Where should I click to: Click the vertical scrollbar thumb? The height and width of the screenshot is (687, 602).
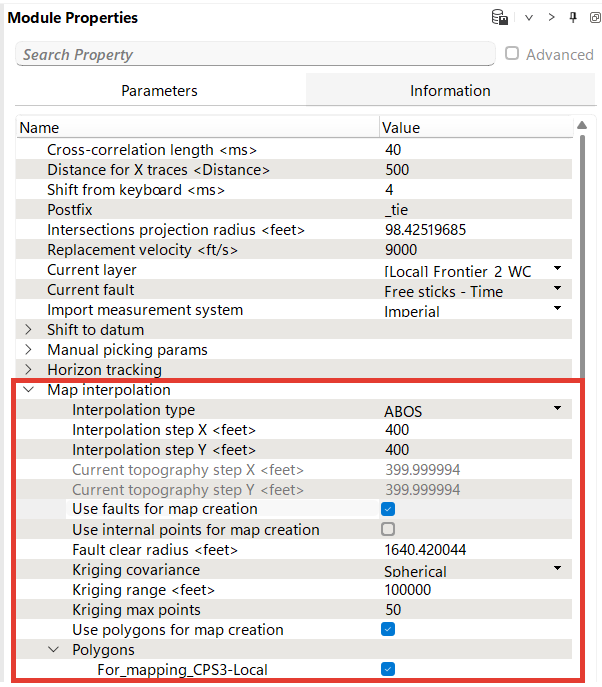pos(582,256)
